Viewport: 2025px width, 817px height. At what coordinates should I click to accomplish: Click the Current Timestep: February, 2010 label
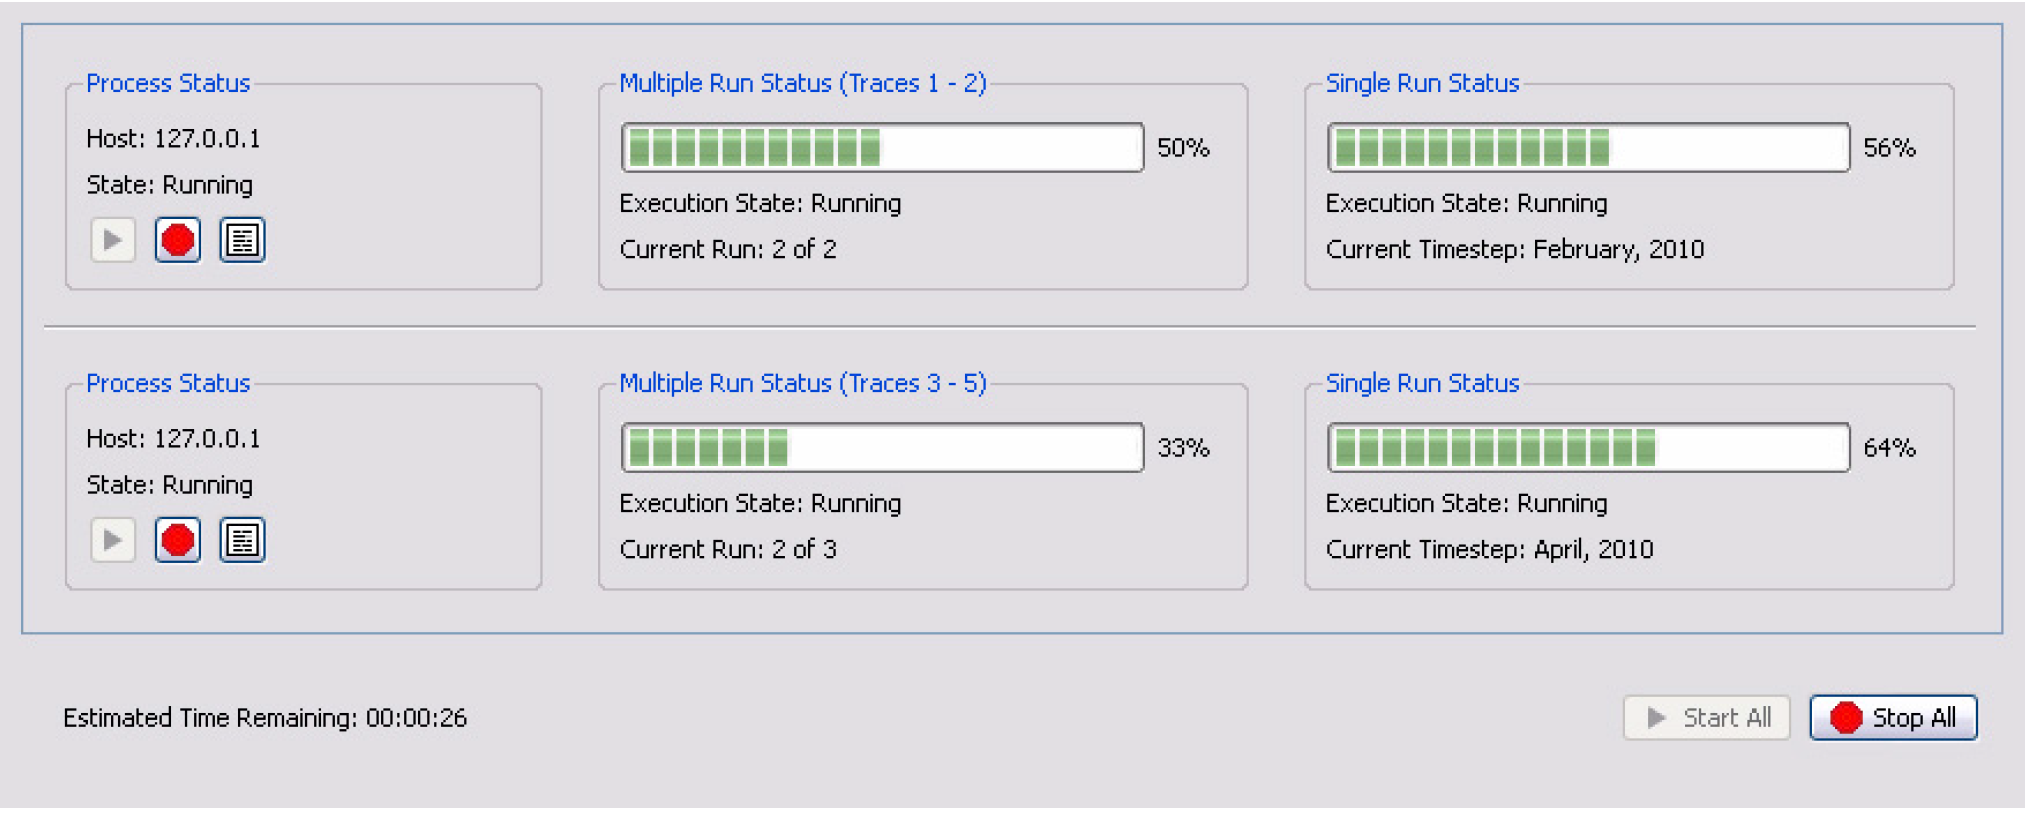(x=1515, y=250)
